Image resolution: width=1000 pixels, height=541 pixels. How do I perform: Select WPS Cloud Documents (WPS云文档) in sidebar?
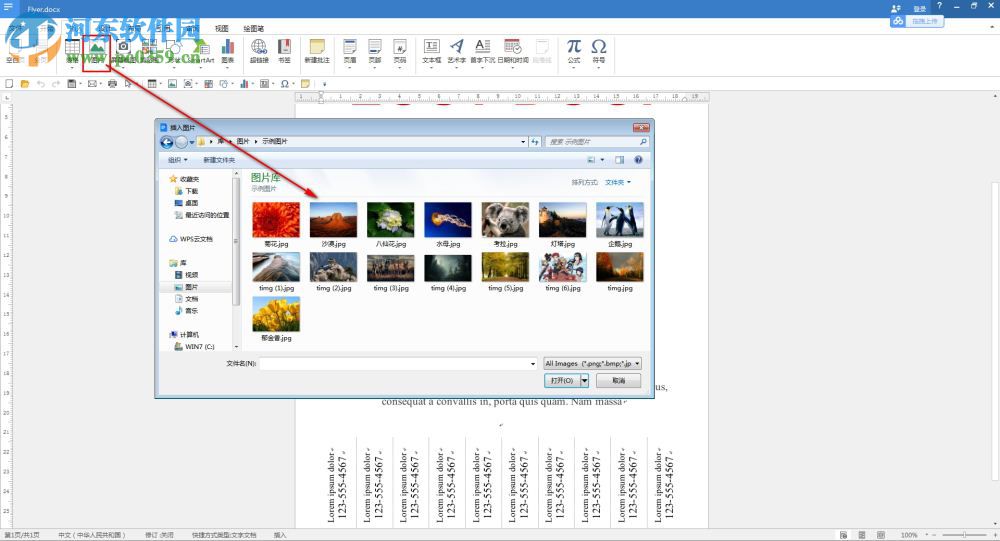(191, 239)
